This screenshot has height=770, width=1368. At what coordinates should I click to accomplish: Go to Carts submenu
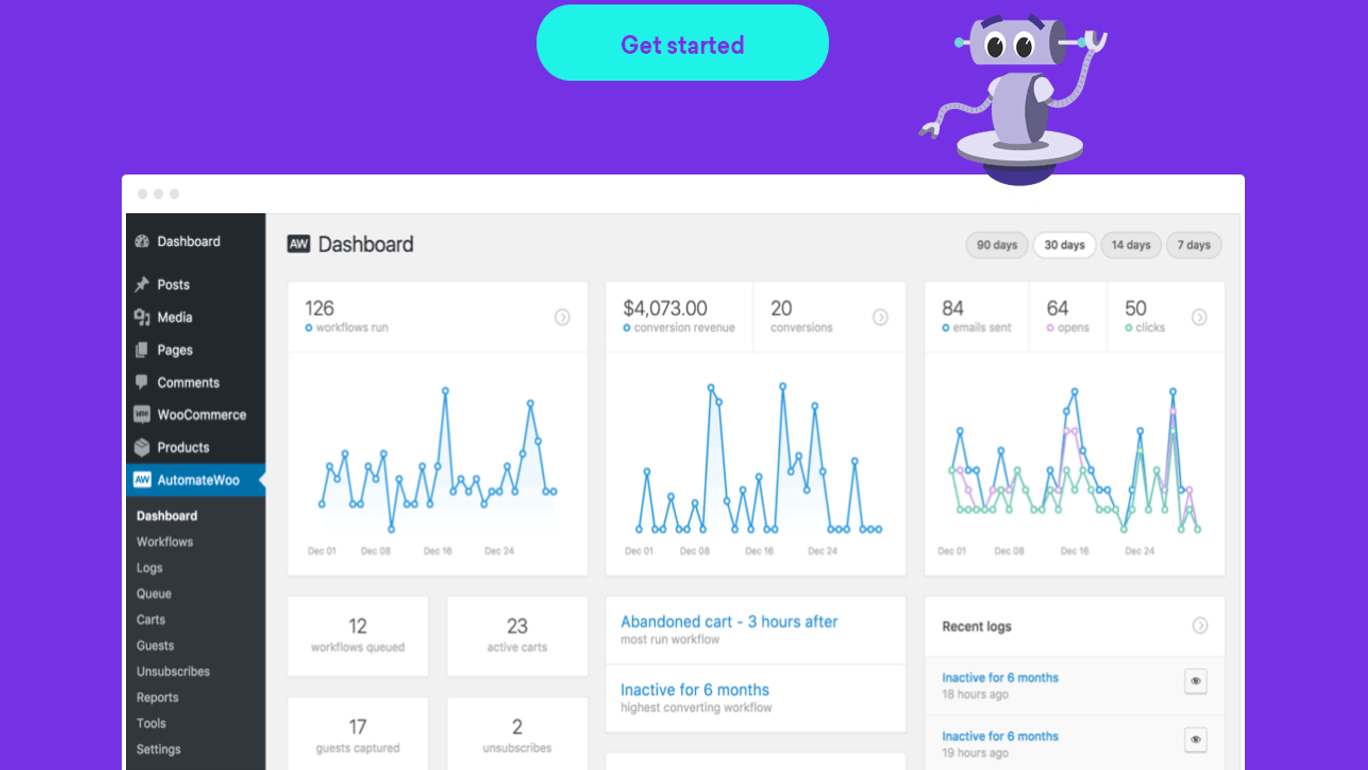(x=151, y=620)
